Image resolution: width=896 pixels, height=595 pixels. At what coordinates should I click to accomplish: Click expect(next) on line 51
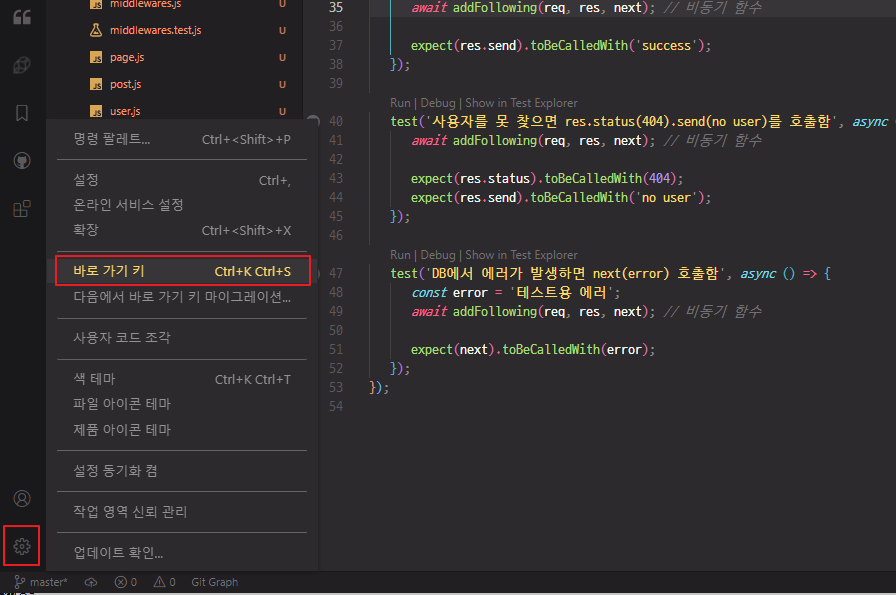[x=453, y=350]
